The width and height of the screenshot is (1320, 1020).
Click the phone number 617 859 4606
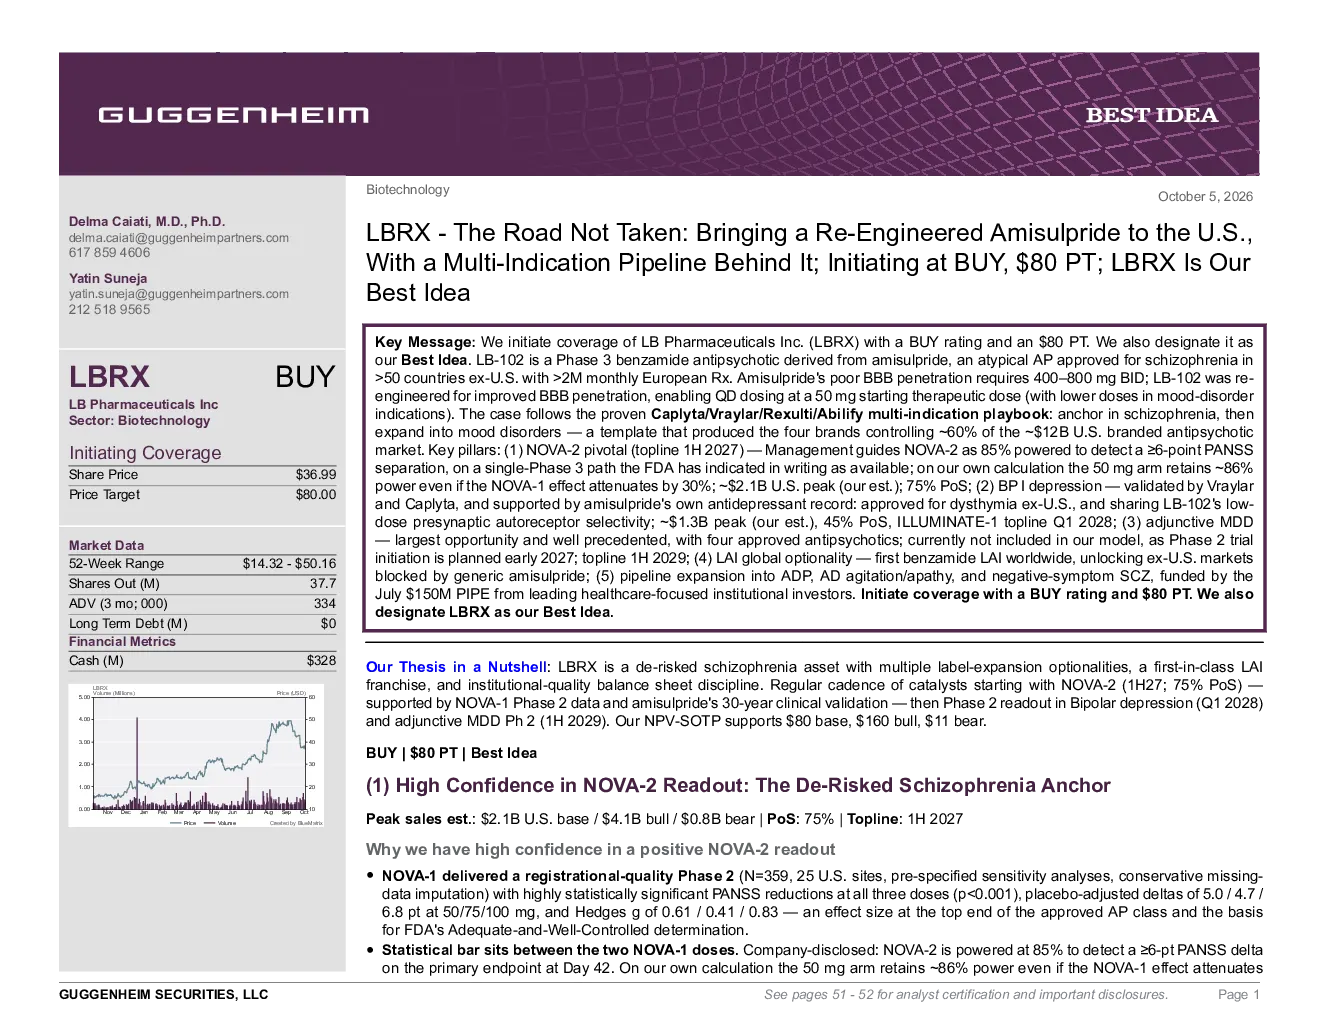109,253
